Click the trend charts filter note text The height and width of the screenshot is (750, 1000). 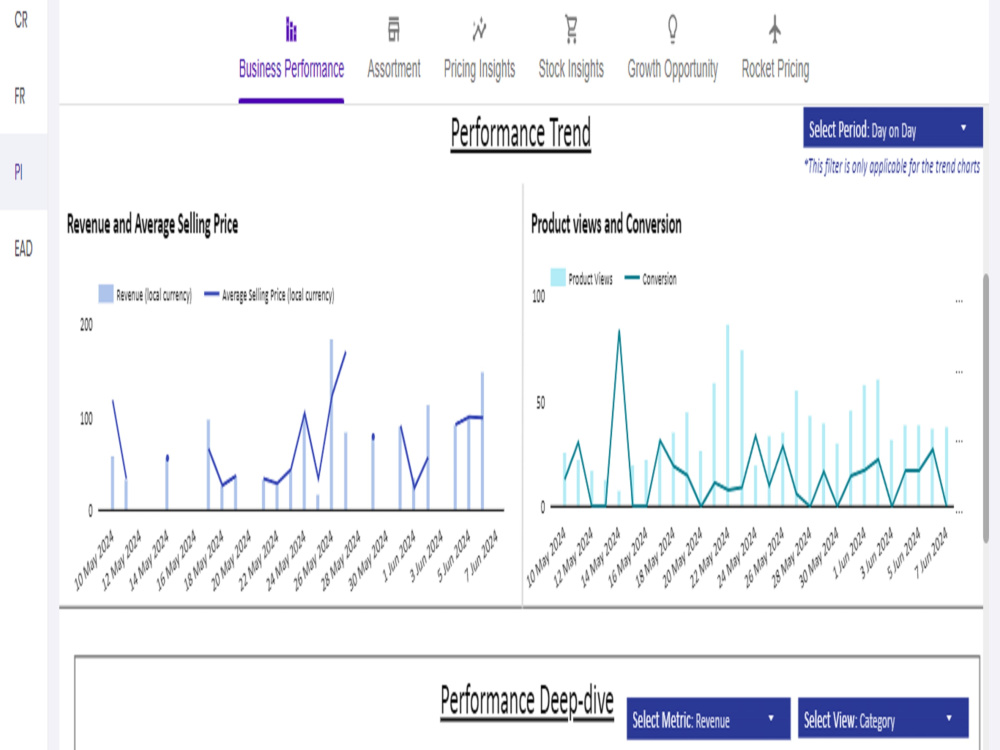tap(892, 167)
